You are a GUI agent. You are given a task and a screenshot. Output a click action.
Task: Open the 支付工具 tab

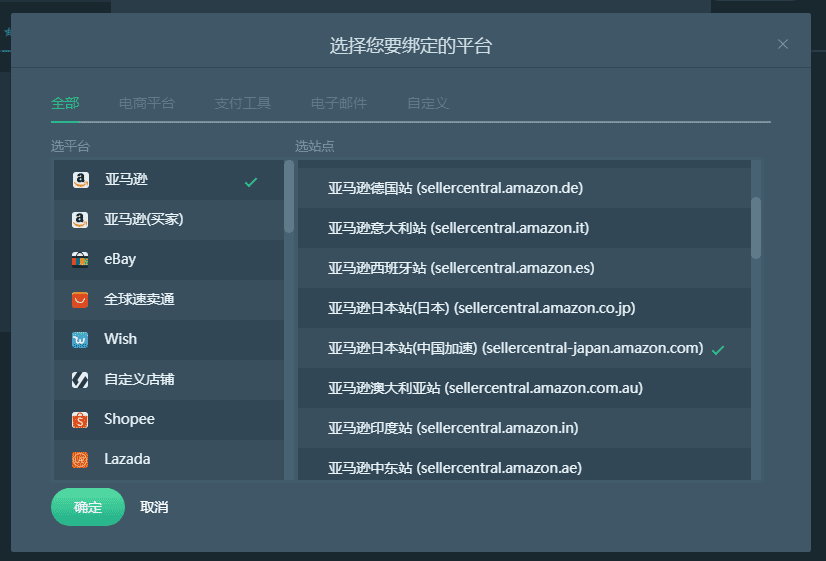(x=243, y=103)
